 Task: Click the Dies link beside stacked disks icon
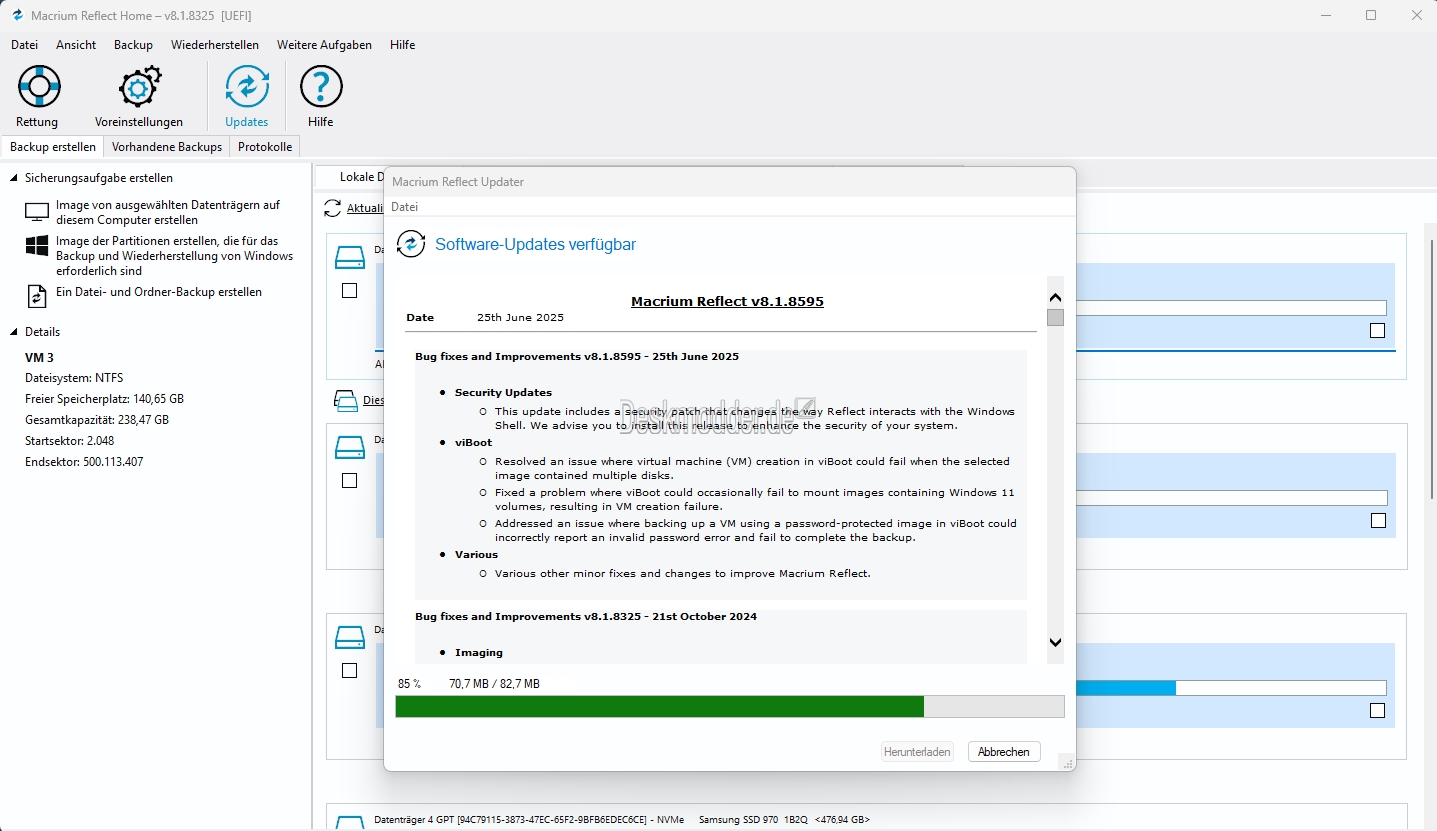pyautogui.click(x=373, y=400)
